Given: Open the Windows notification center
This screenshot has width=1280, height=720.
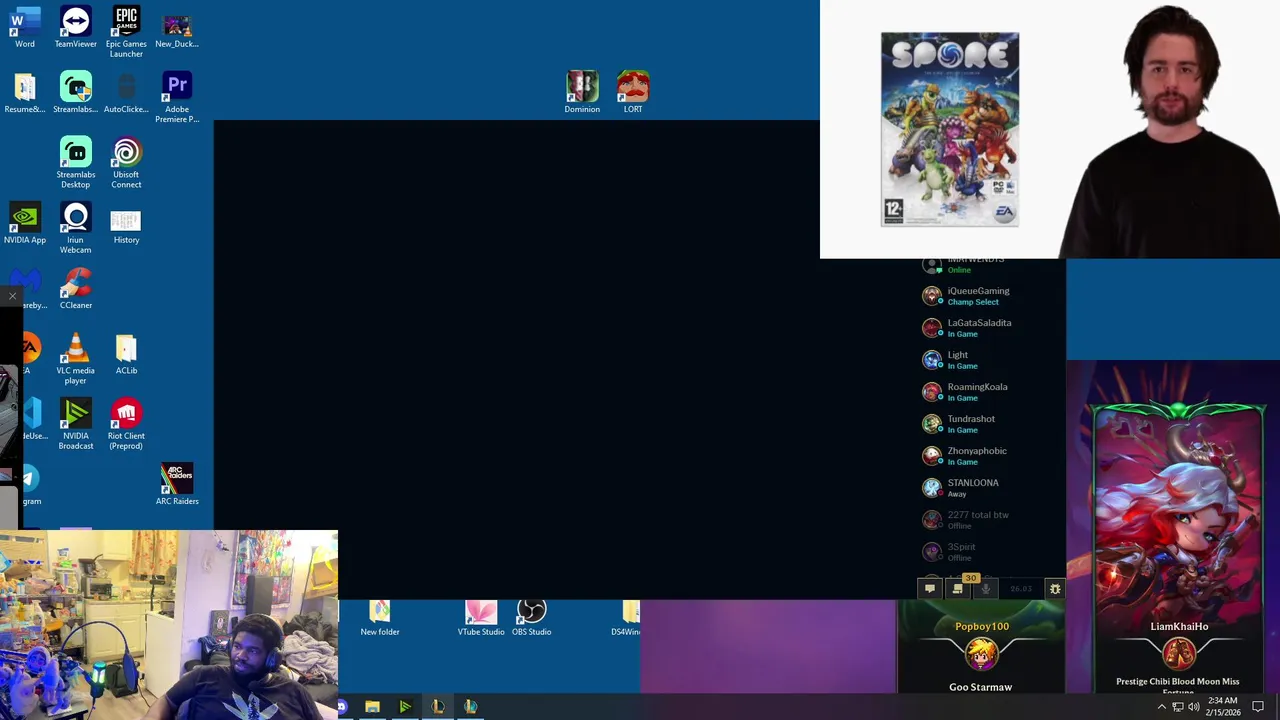Looking at the screenshot, I should coord(1258,707).
